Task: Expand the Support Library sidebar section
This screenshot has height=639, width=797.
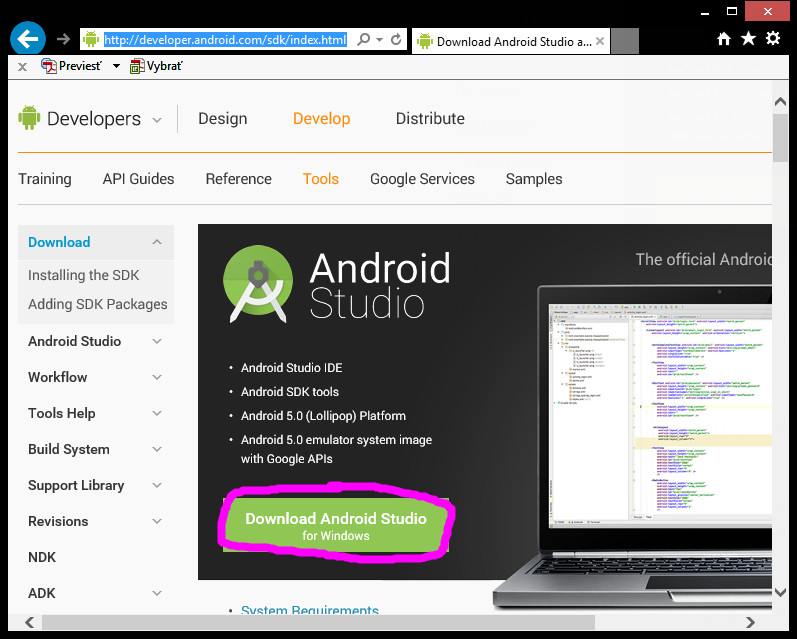Action: (x=157, y=485)
